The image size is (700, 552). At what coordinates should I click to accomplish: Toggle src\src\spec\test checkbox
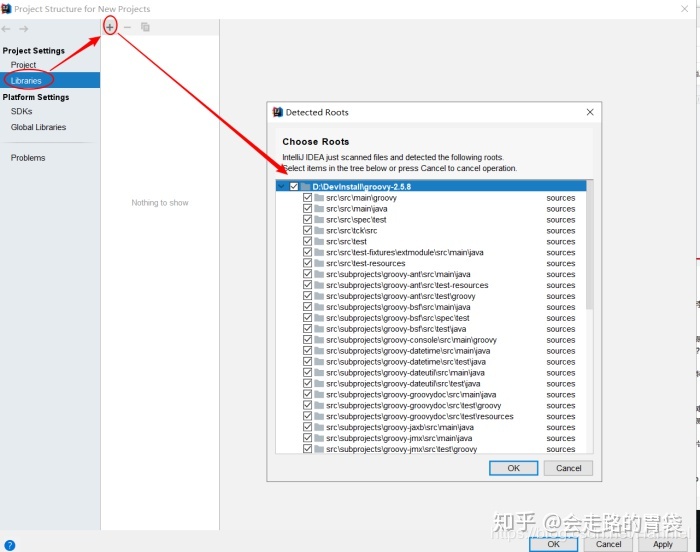coord(307,219)
